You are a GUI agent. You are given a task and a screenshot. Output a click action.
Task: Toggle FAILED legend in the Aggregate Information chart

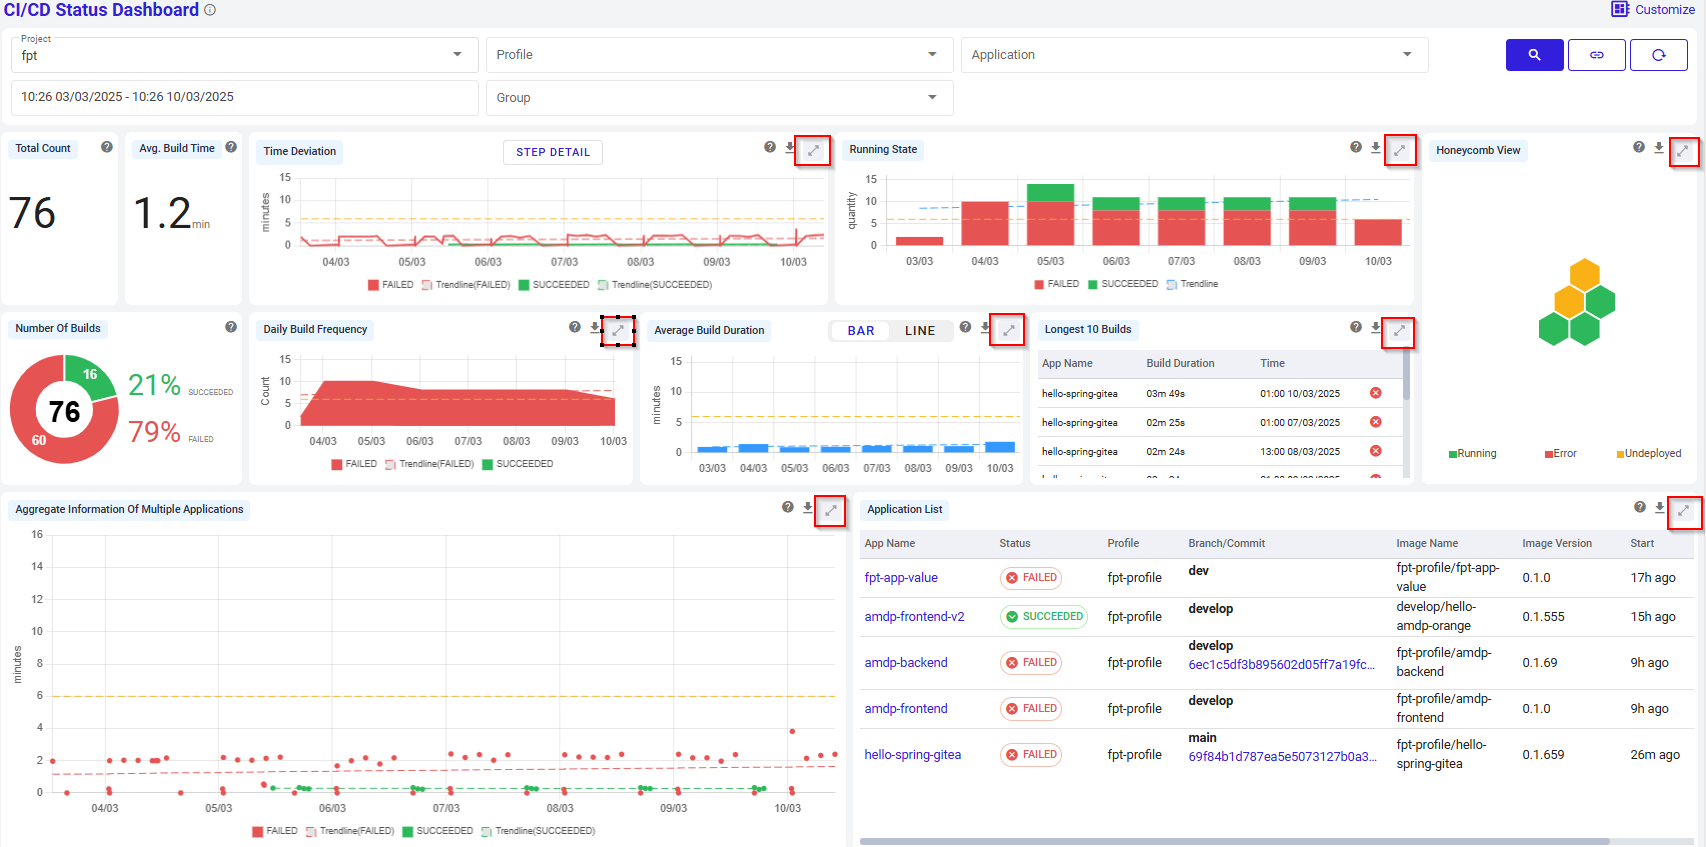click(275, 831)
